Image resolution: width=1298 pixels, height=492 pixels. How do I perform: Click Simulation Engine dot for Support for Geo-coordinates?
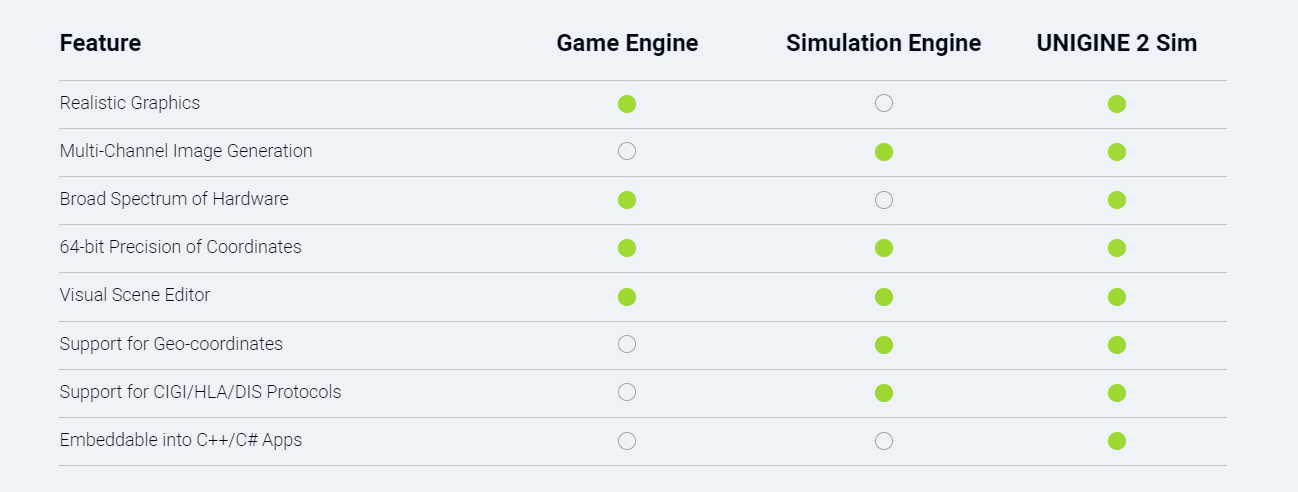click(x=884, y=345)
